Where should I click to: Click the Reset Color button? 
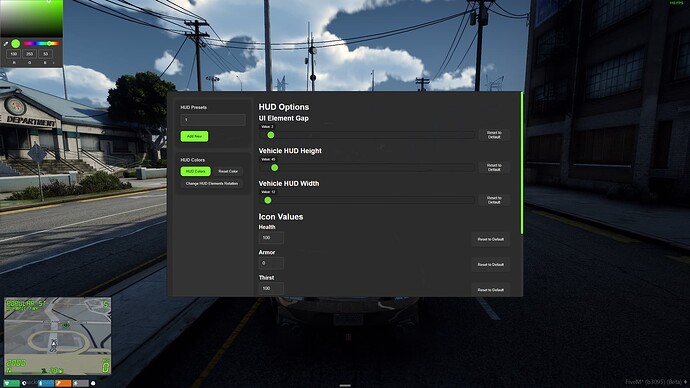coord(228,171)
